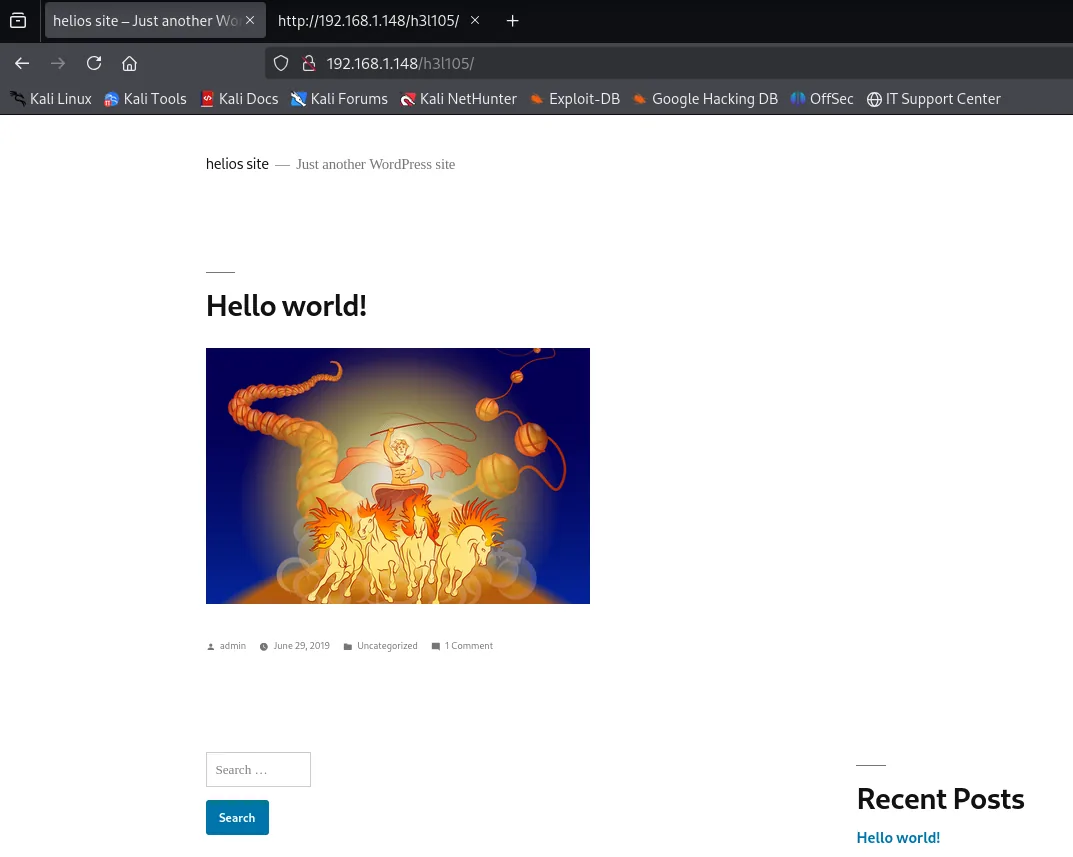
Task: Open Kali Tools bookmark
Action: tap(145, 99)
